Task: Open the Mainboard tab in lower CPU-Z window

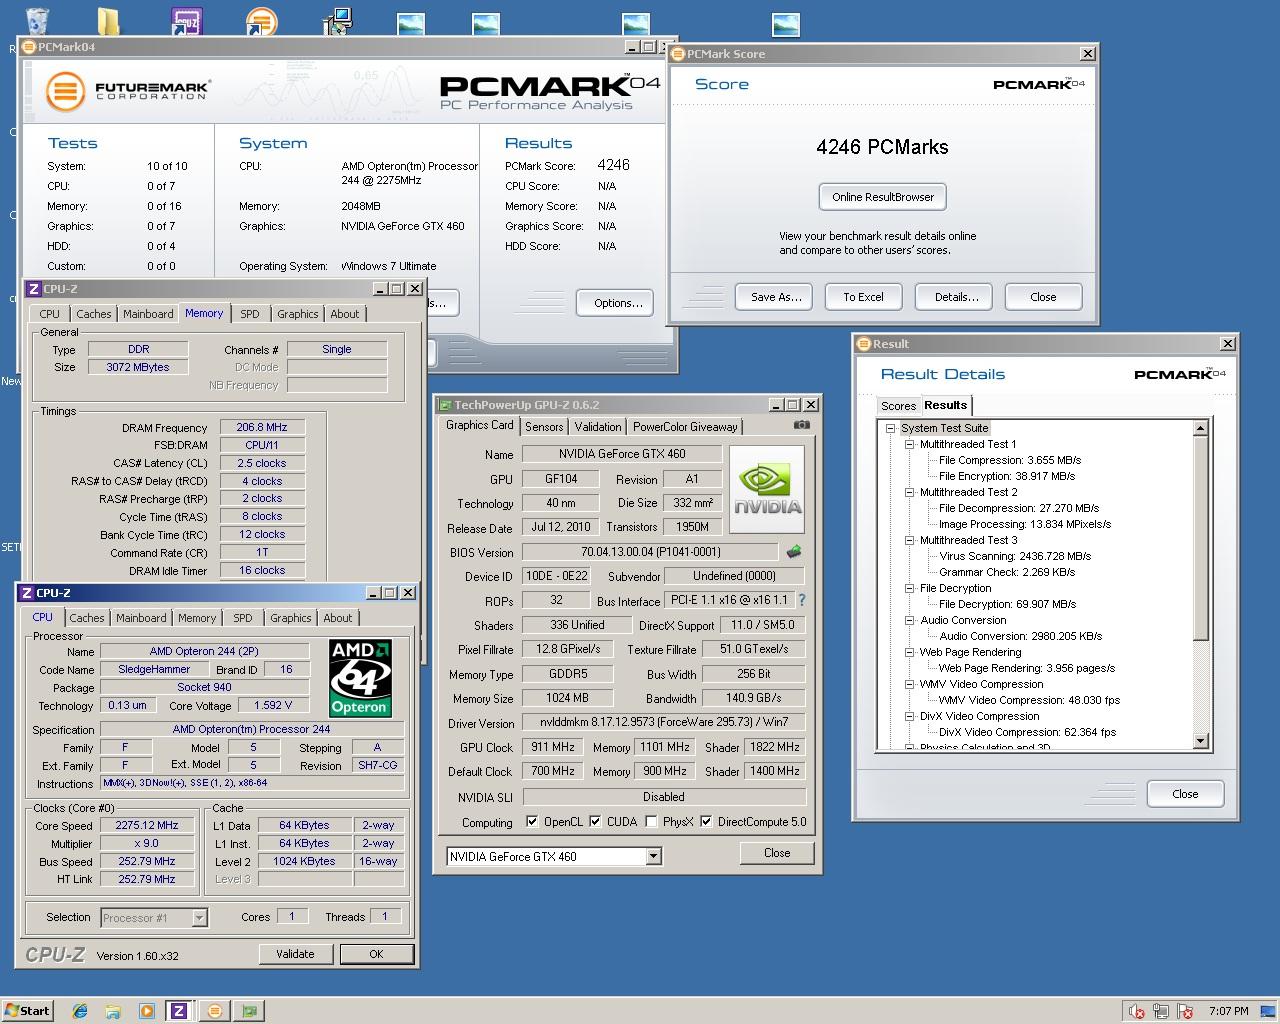Action: 141,618
